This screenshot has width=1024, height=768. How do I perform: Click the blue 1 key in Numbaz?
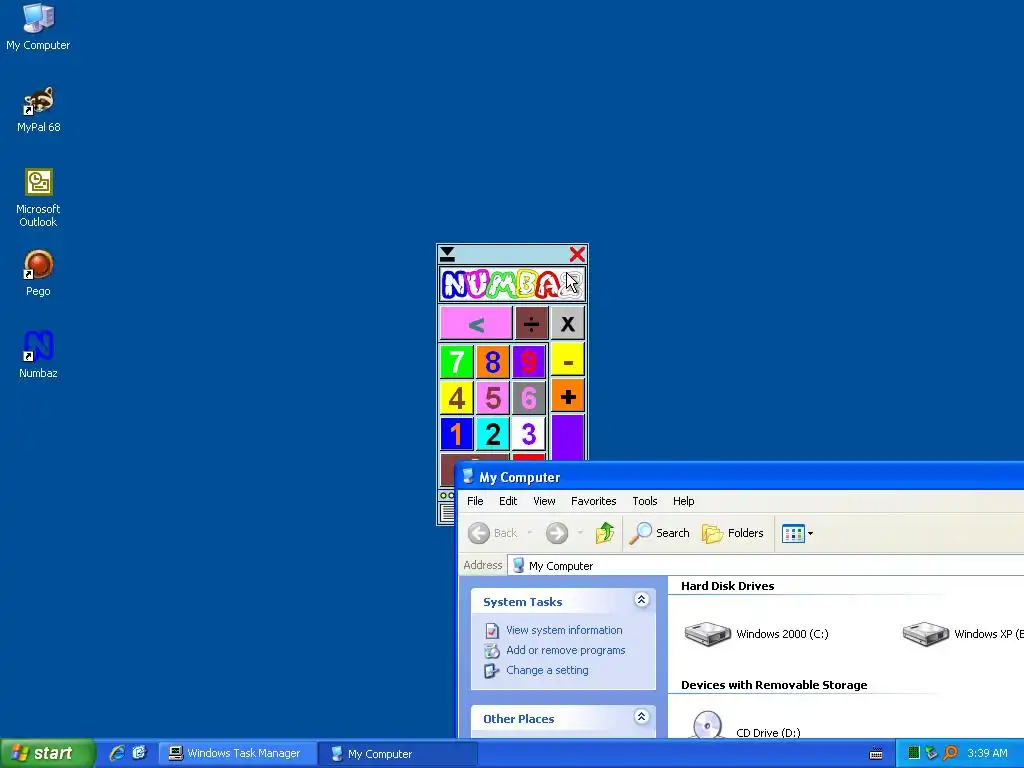[x=456, y=434]
